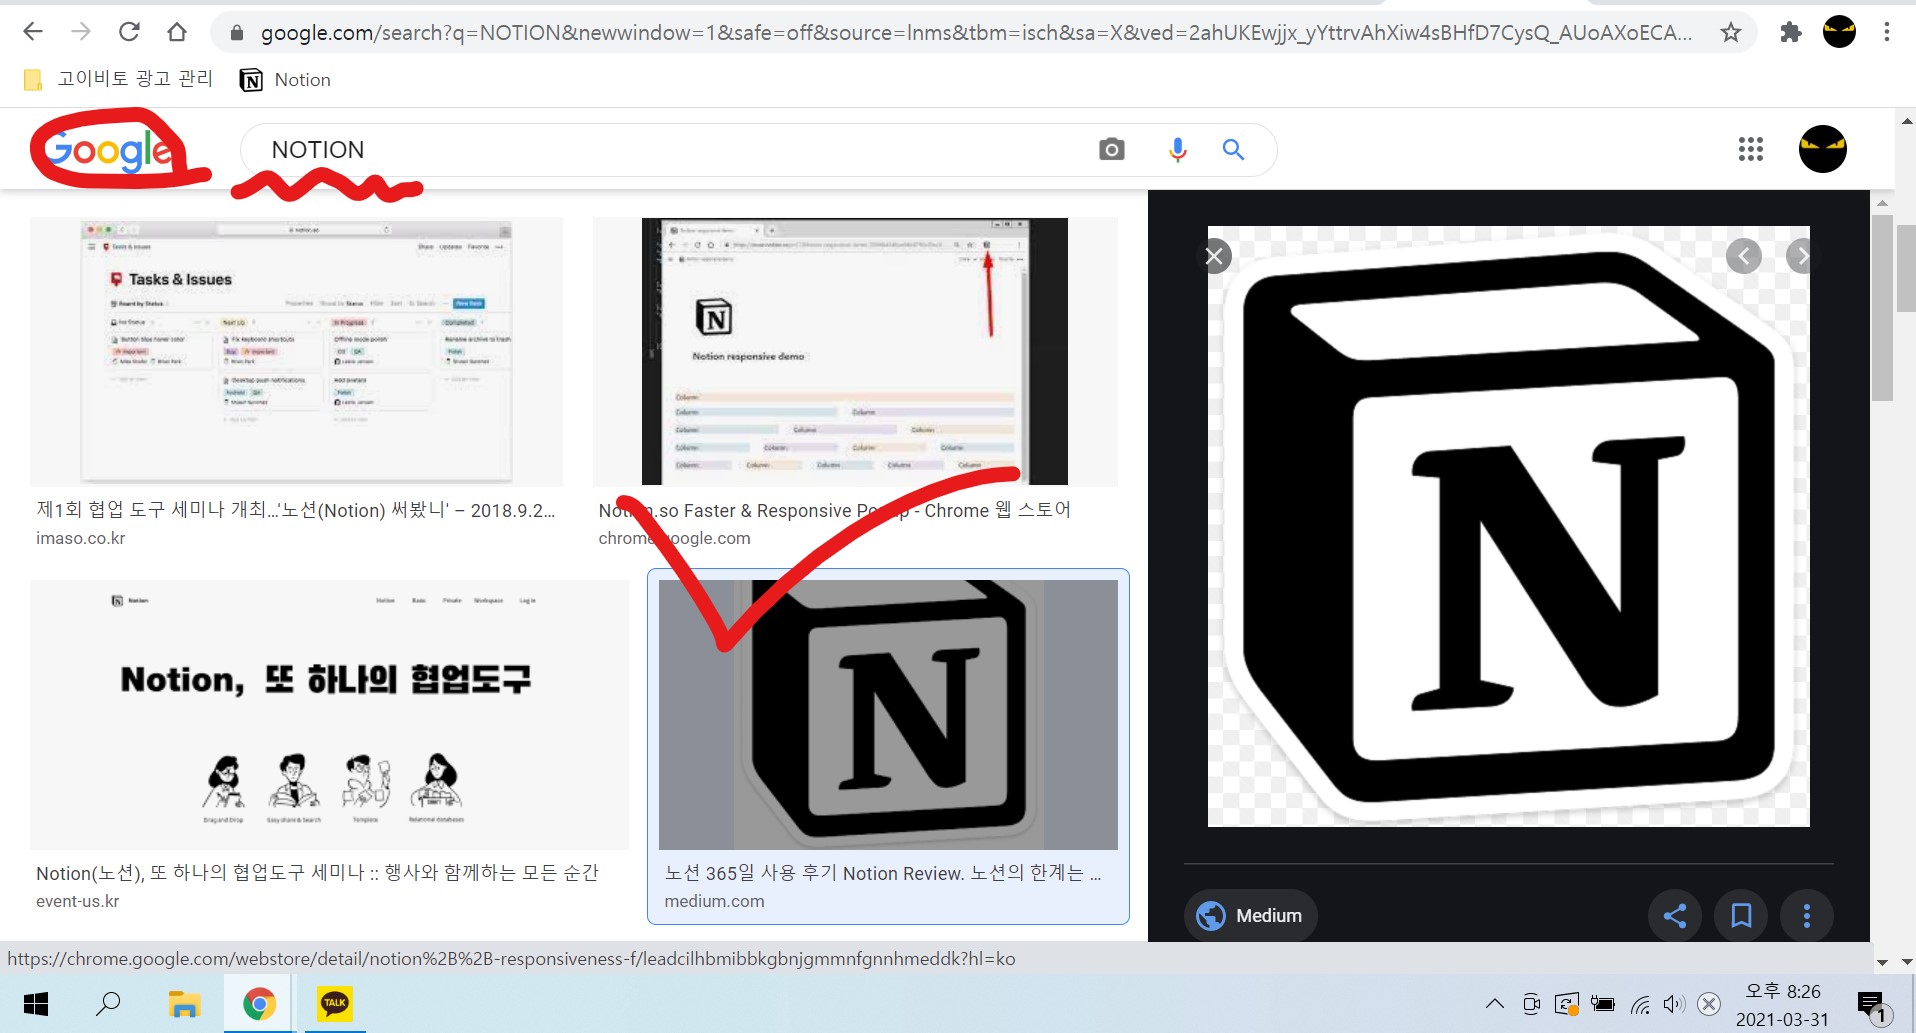Save the image with the bookmark icon
The image size is (1916, 1033).
pyautogui.click(x=1741, y=915)
